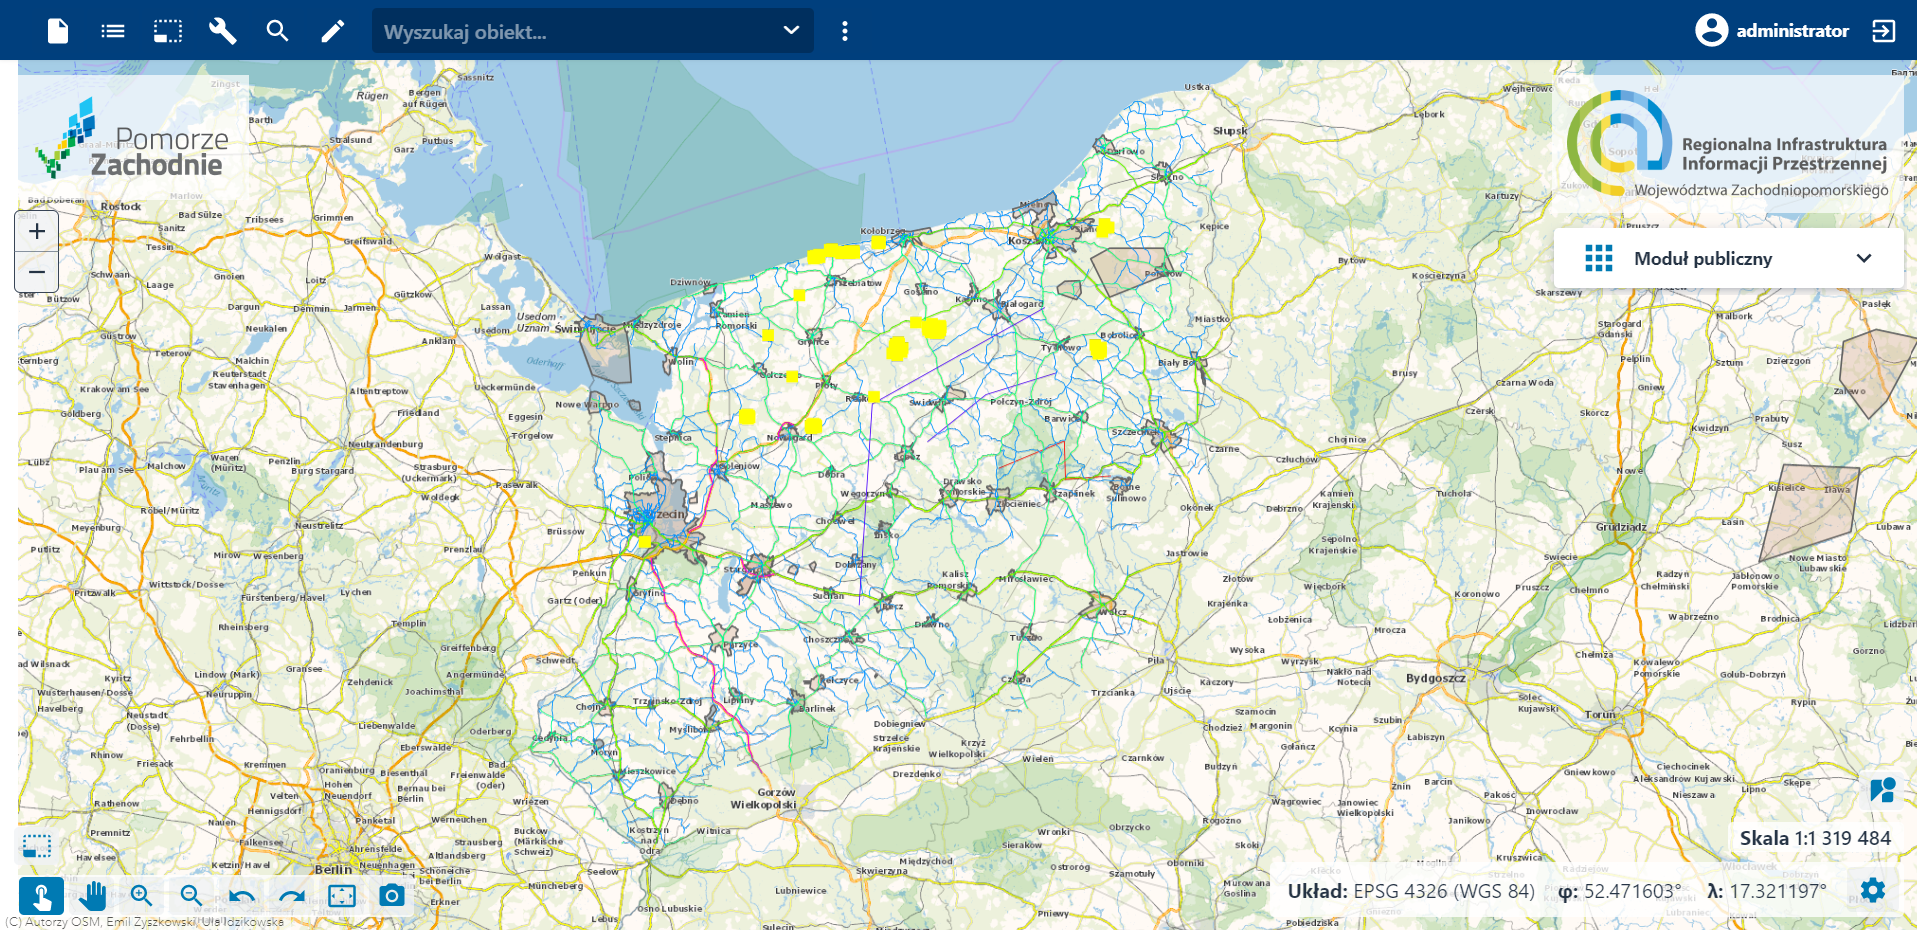Click in the Wyszukaj obiekt search field

(570, 31)
